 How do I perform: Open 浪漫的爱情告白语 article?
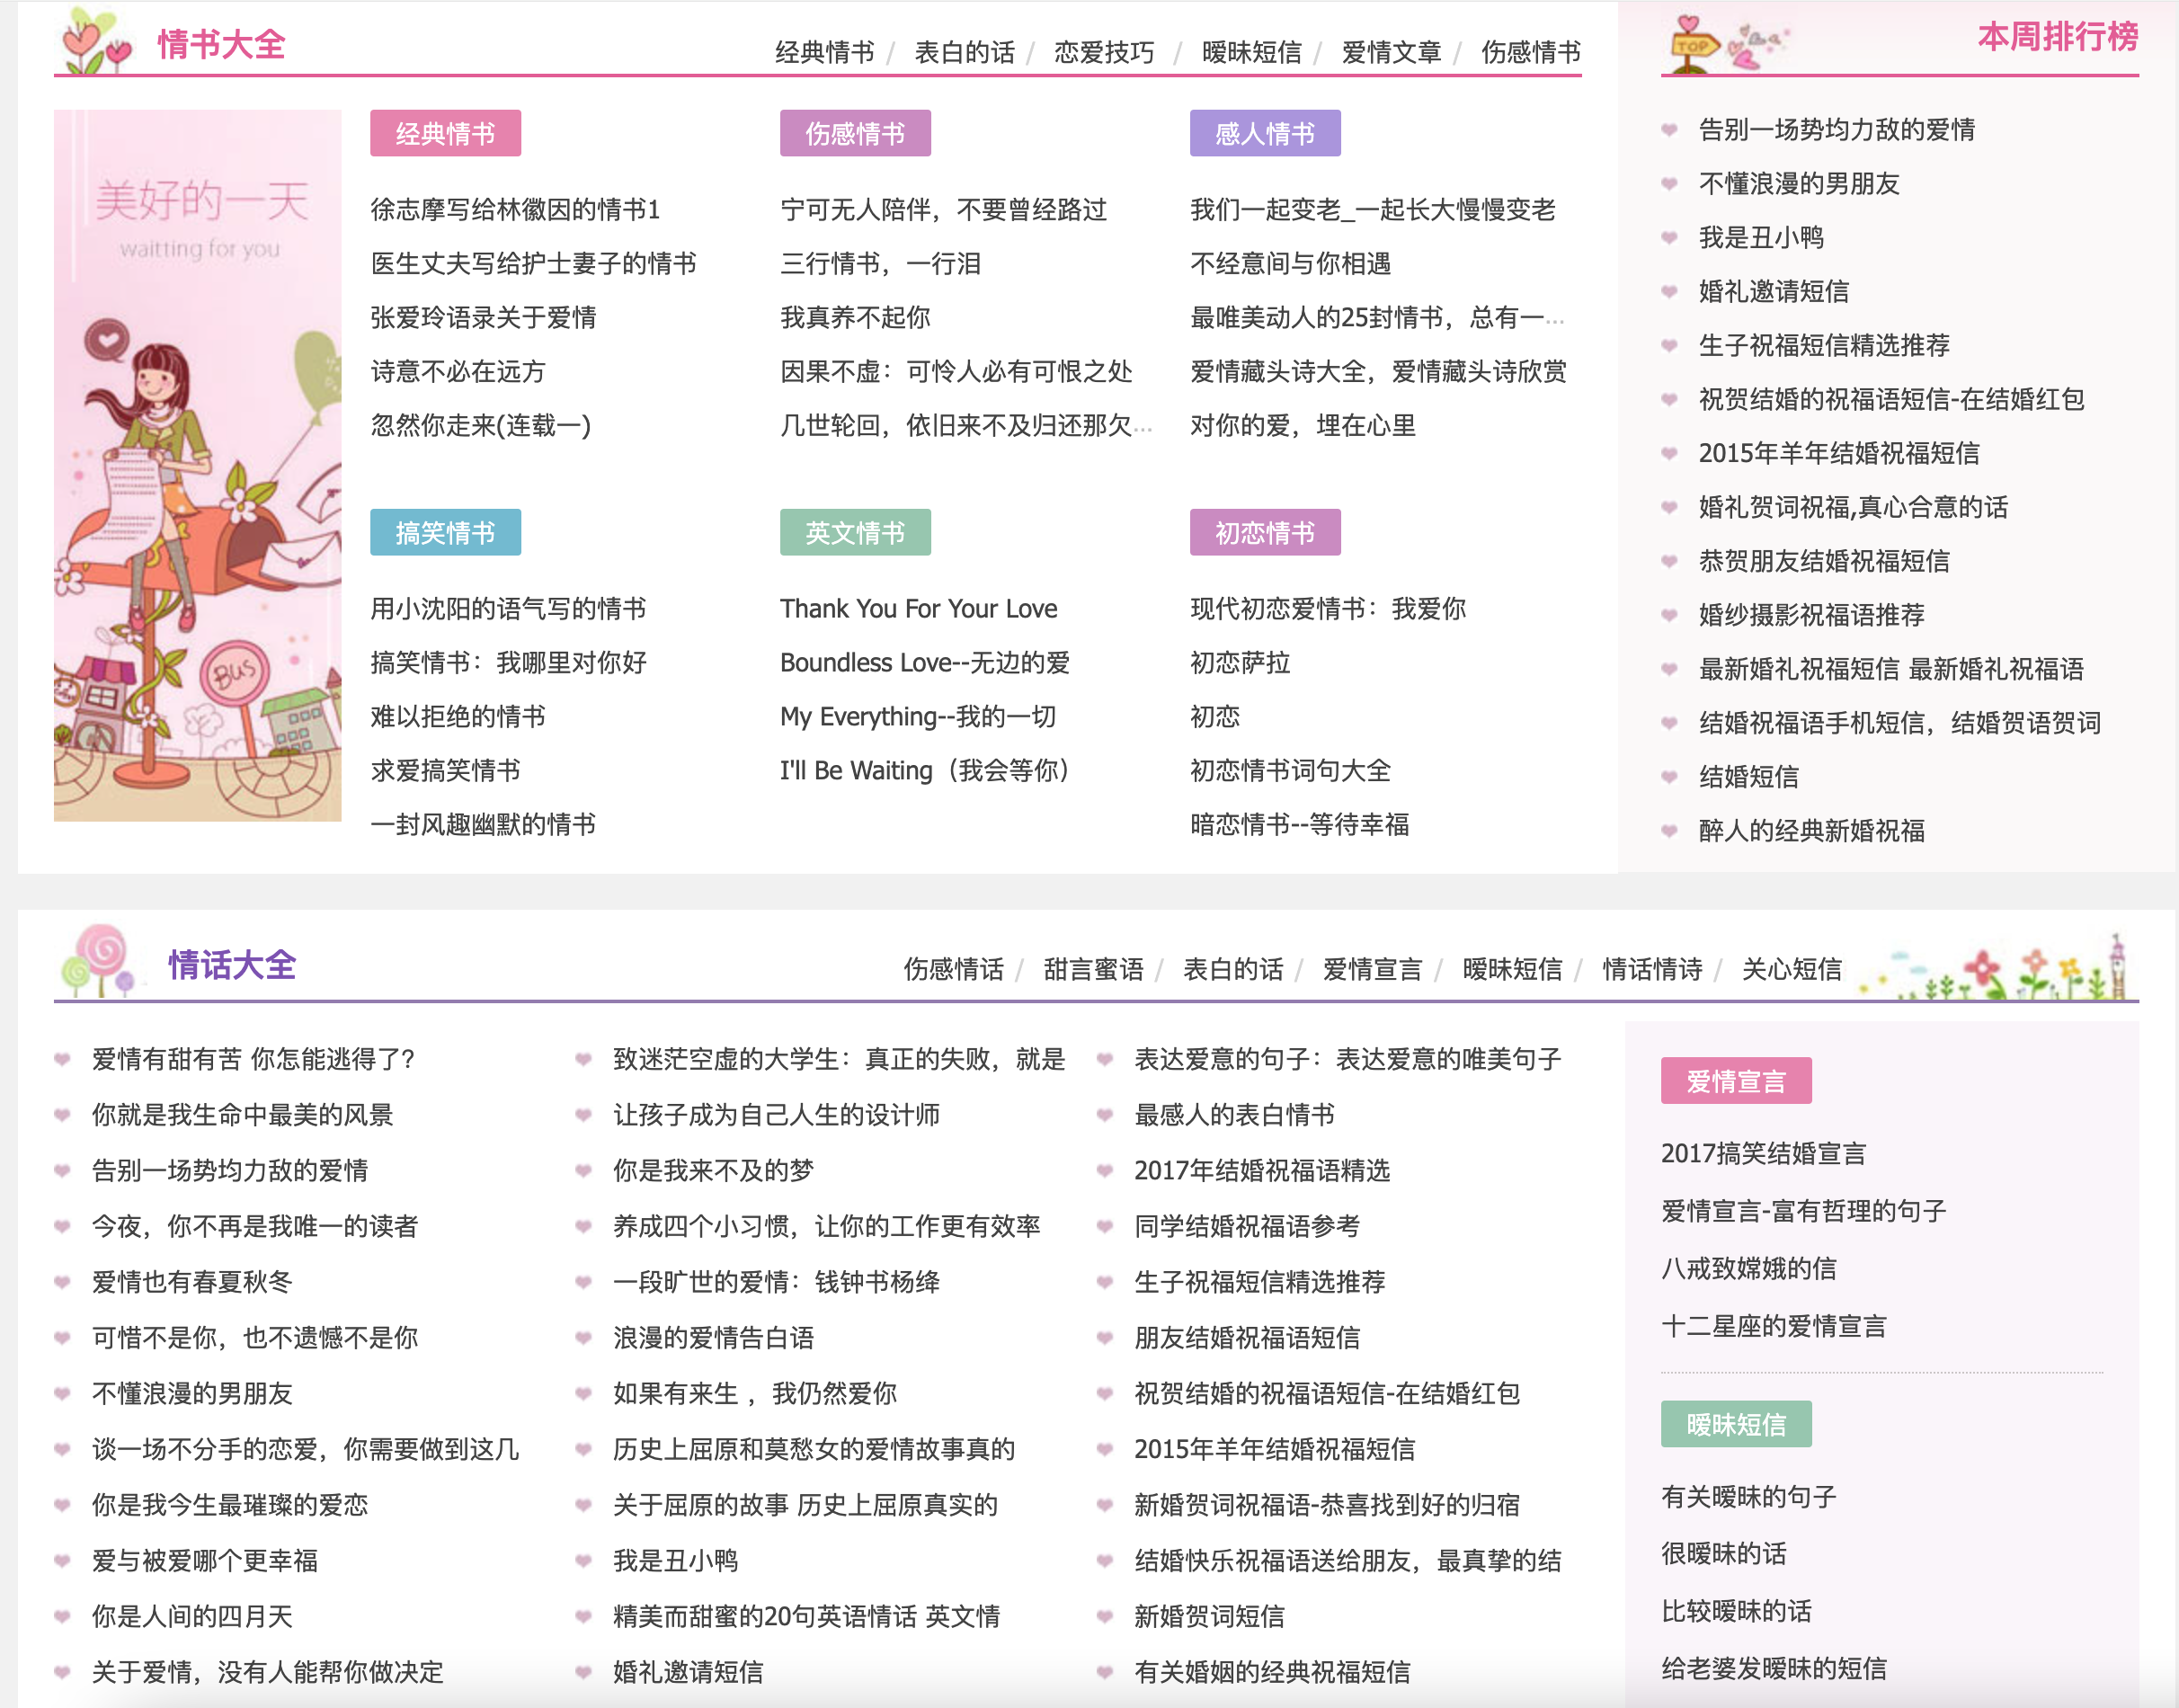click(713, 1338)
